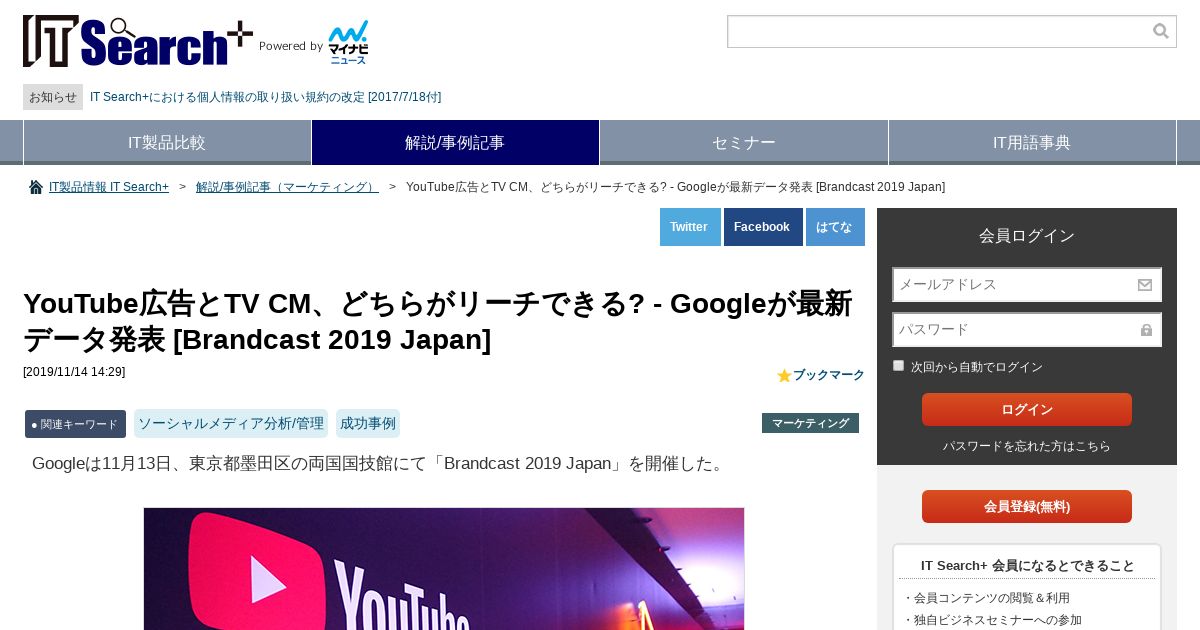Open ソーシャルメディア分析/管理 keyword tag

coord(231,423)
